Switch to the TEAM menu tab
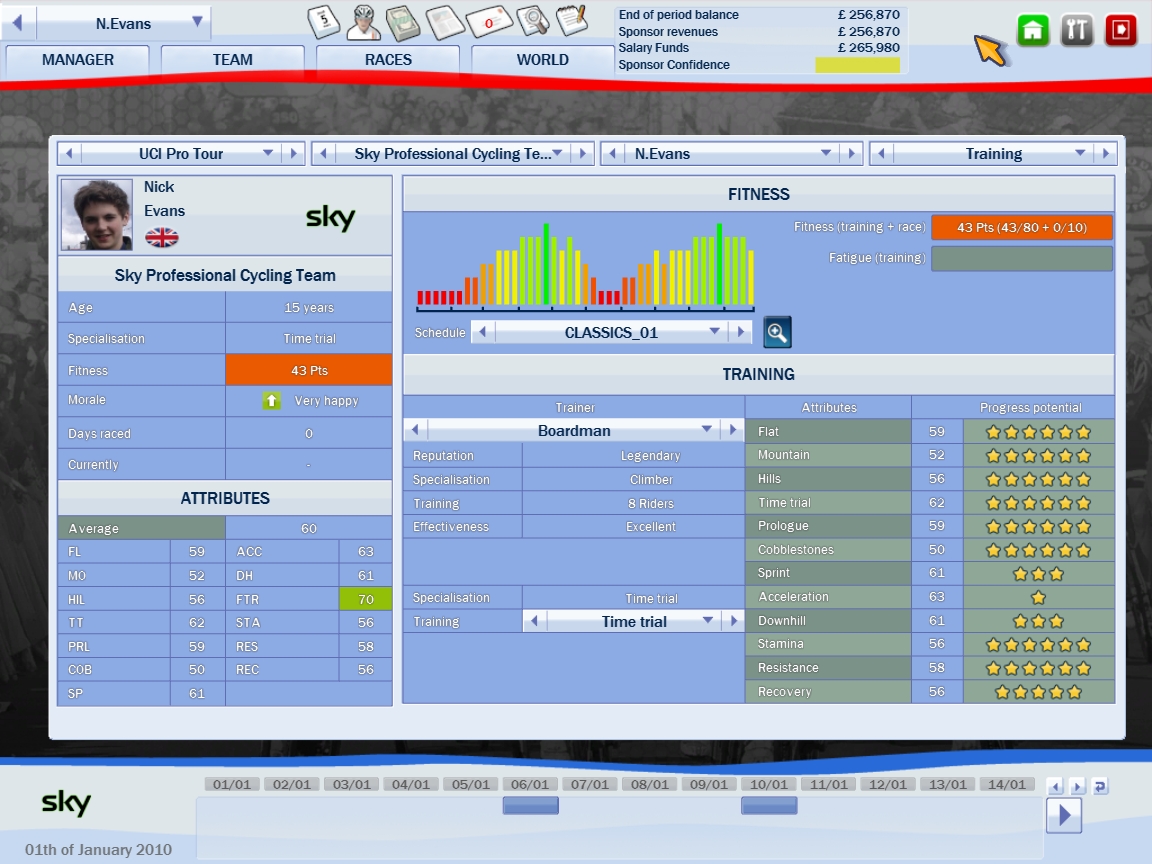 (232, 60)
